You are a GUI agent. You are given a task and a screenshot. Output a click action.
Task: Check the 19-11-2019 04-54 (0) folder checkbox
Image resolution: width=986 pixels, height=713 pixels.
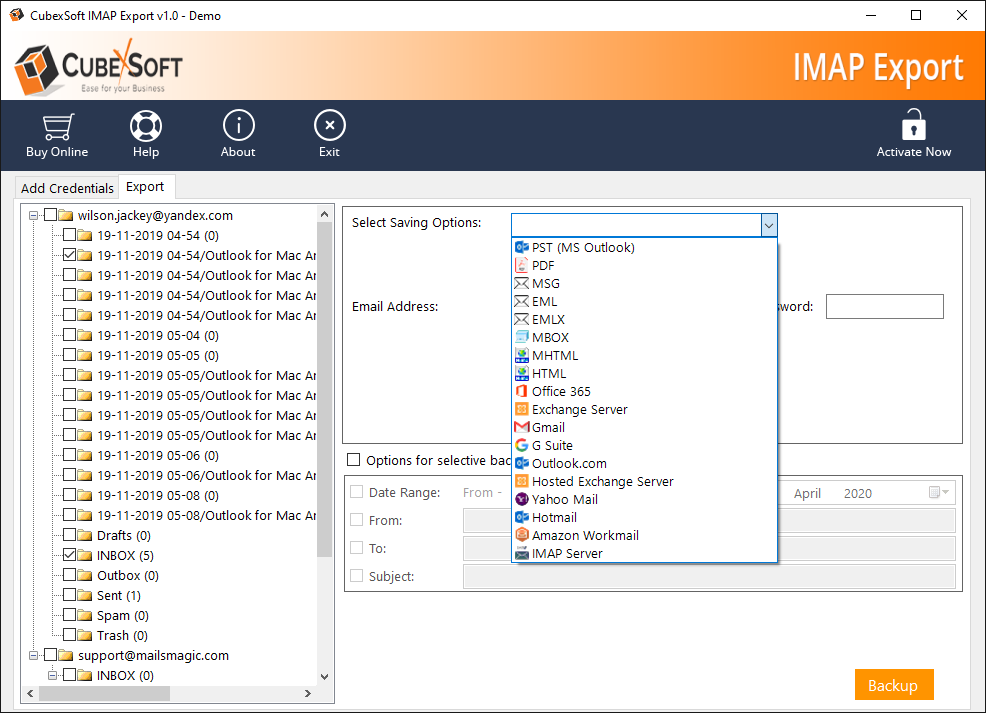[70, 235]
